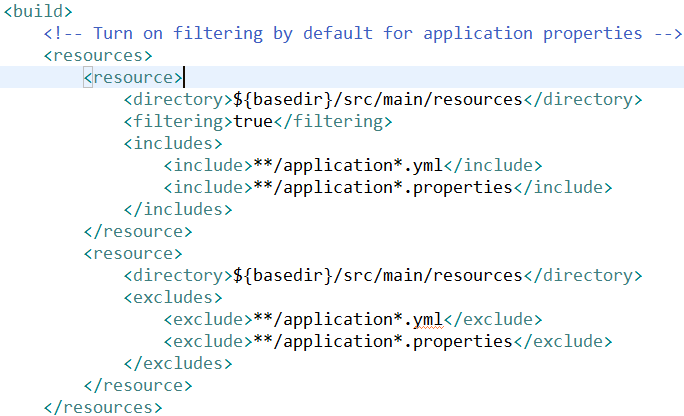
Task: Click the second opening resource tag
Action: (x=133, y=253)
